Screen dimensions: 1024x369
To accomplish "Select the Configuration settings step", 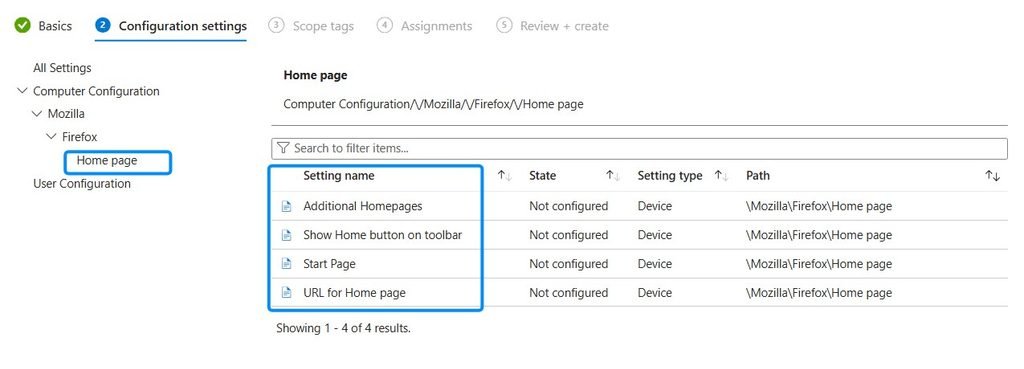I will click(183, 26).
